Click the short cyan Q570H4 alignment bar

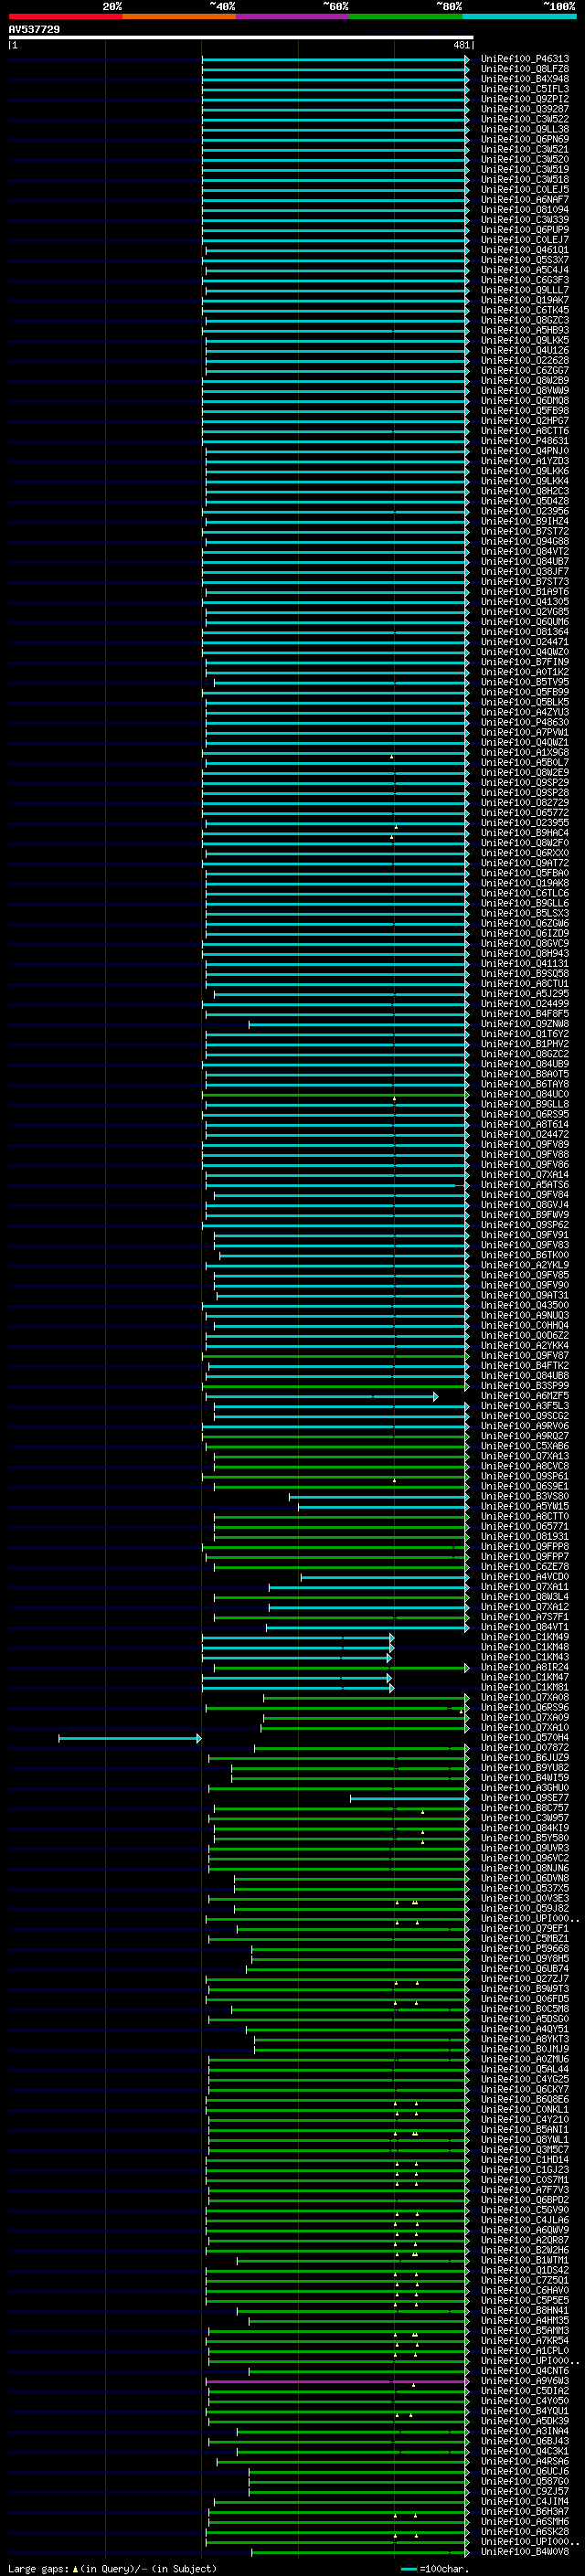pos(130,1738)
